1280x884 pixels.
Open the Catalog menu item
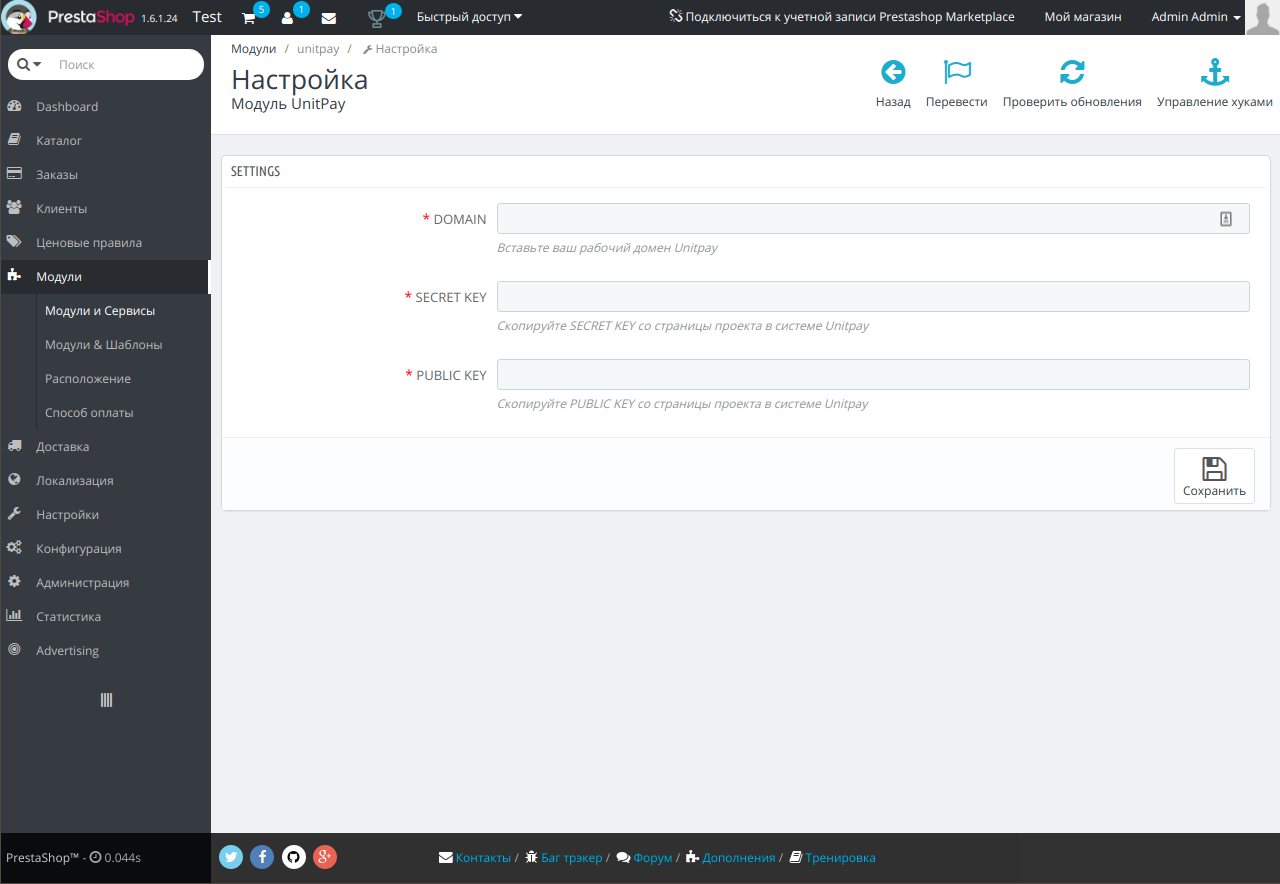[59, 141]
